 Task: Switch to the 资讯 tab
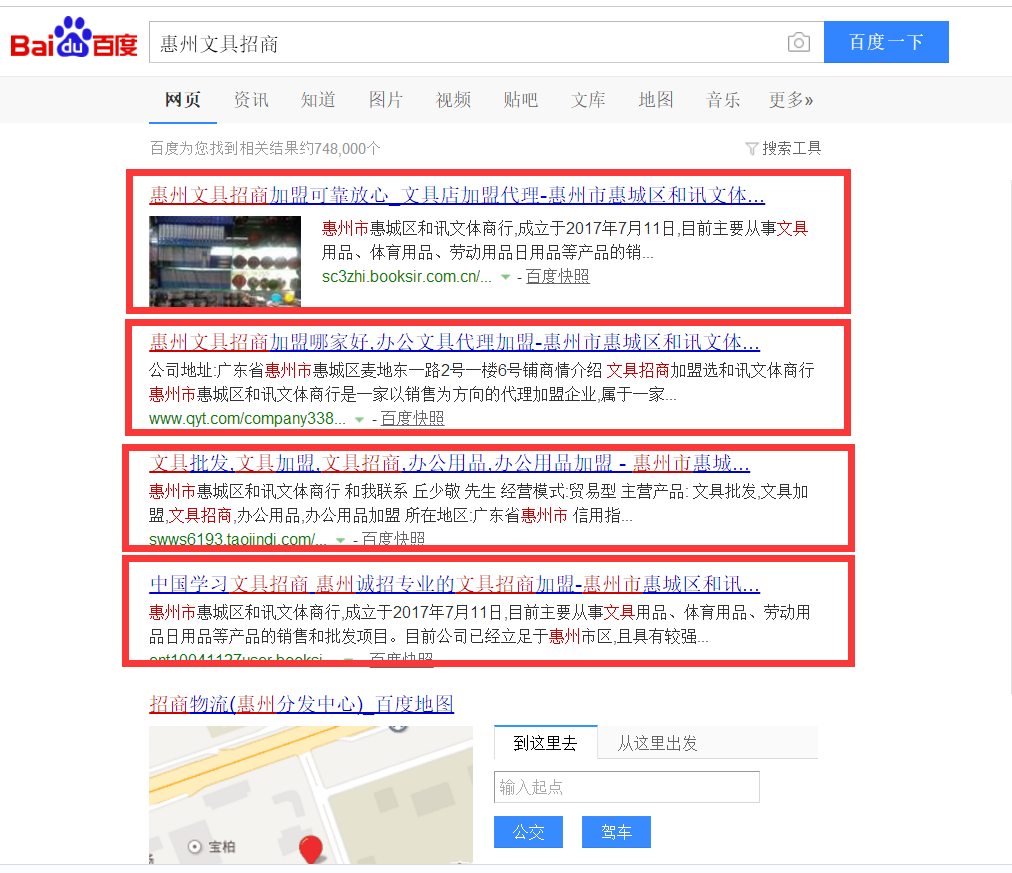pos(250,100)
